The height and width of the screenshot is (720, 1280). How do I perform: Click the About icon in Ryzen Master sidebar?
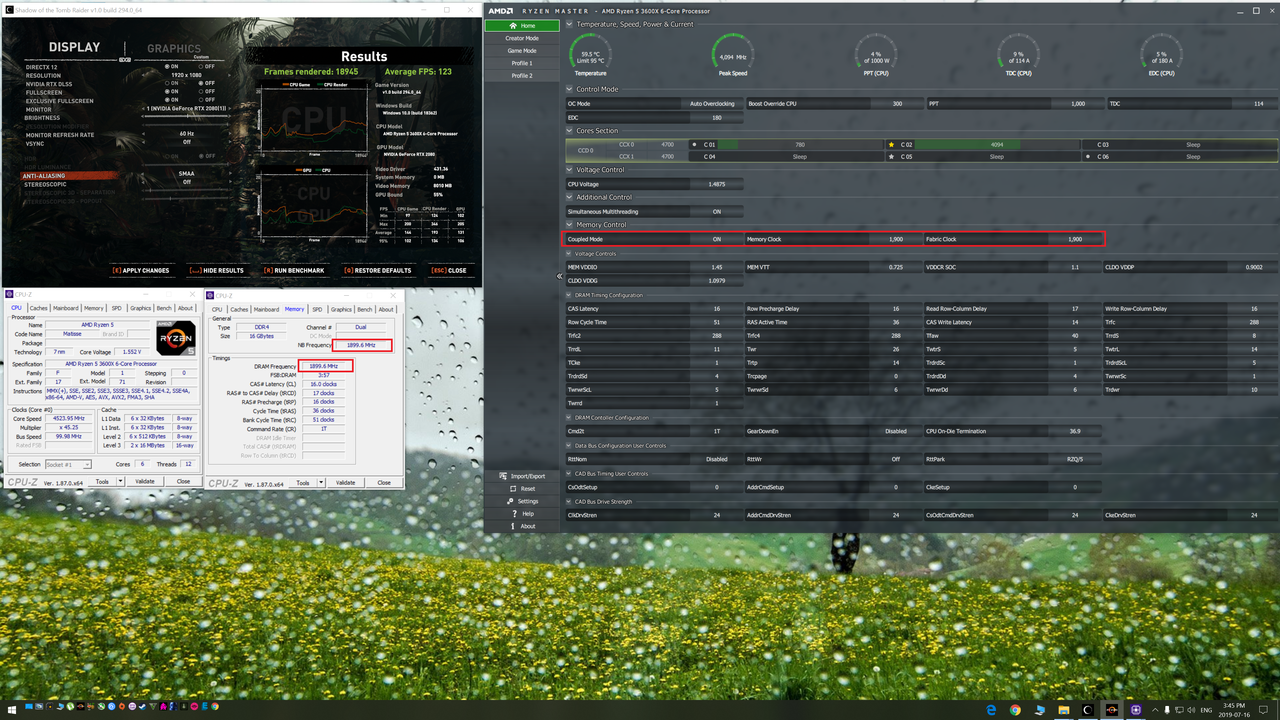tap(512, 526)
